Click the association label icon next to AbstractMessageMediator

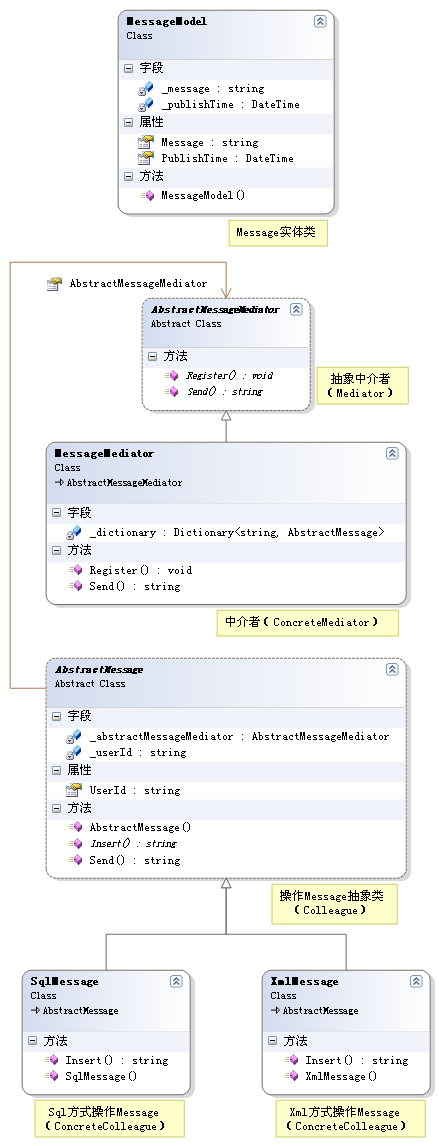point(54,284)
